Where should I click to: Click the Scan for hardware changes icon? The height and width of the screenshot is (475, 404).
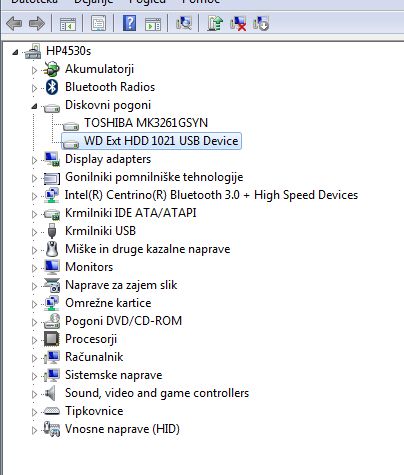[x=184, y=23]
